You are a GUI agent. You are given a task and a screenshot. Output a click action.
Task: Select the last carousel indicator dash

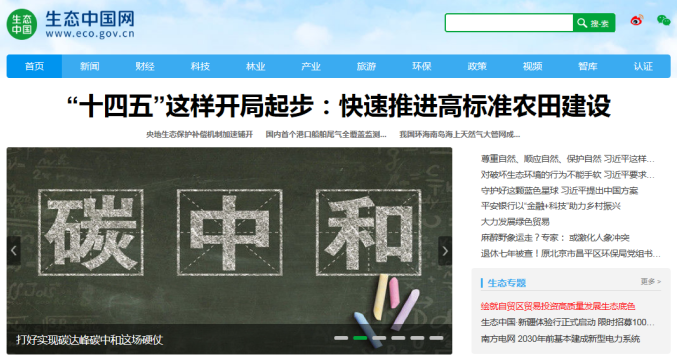(x=436, y=338)
